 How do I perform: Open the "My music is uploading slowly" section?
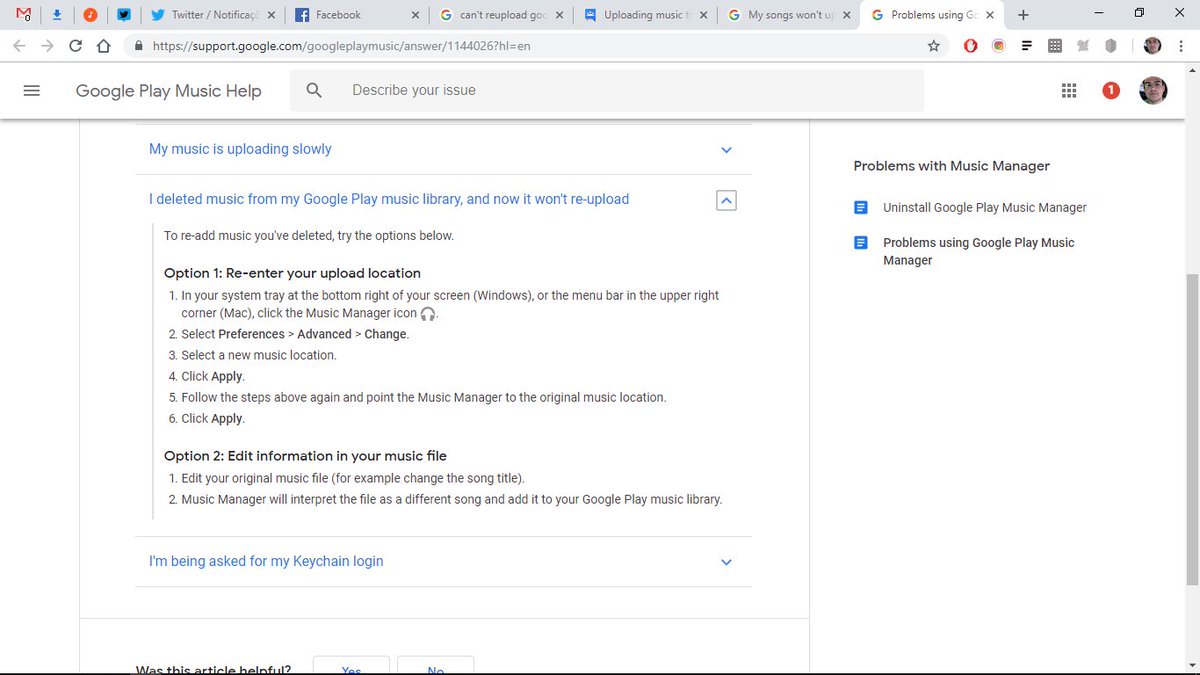(x=240, y=149)
